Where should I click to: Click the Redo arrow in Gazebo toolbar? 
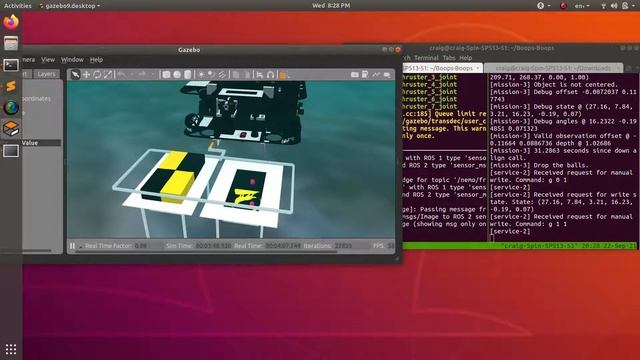pos(142,75)
